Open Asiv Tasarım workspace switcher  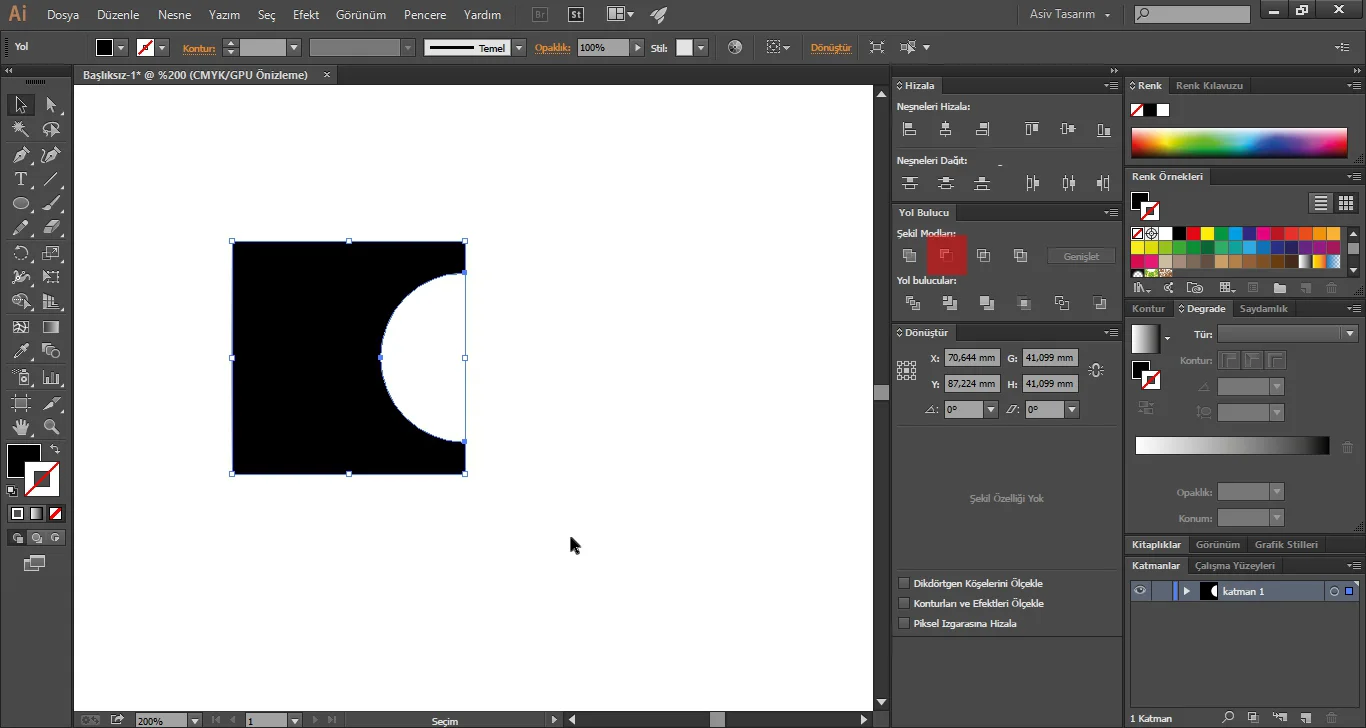point(1070,15)
